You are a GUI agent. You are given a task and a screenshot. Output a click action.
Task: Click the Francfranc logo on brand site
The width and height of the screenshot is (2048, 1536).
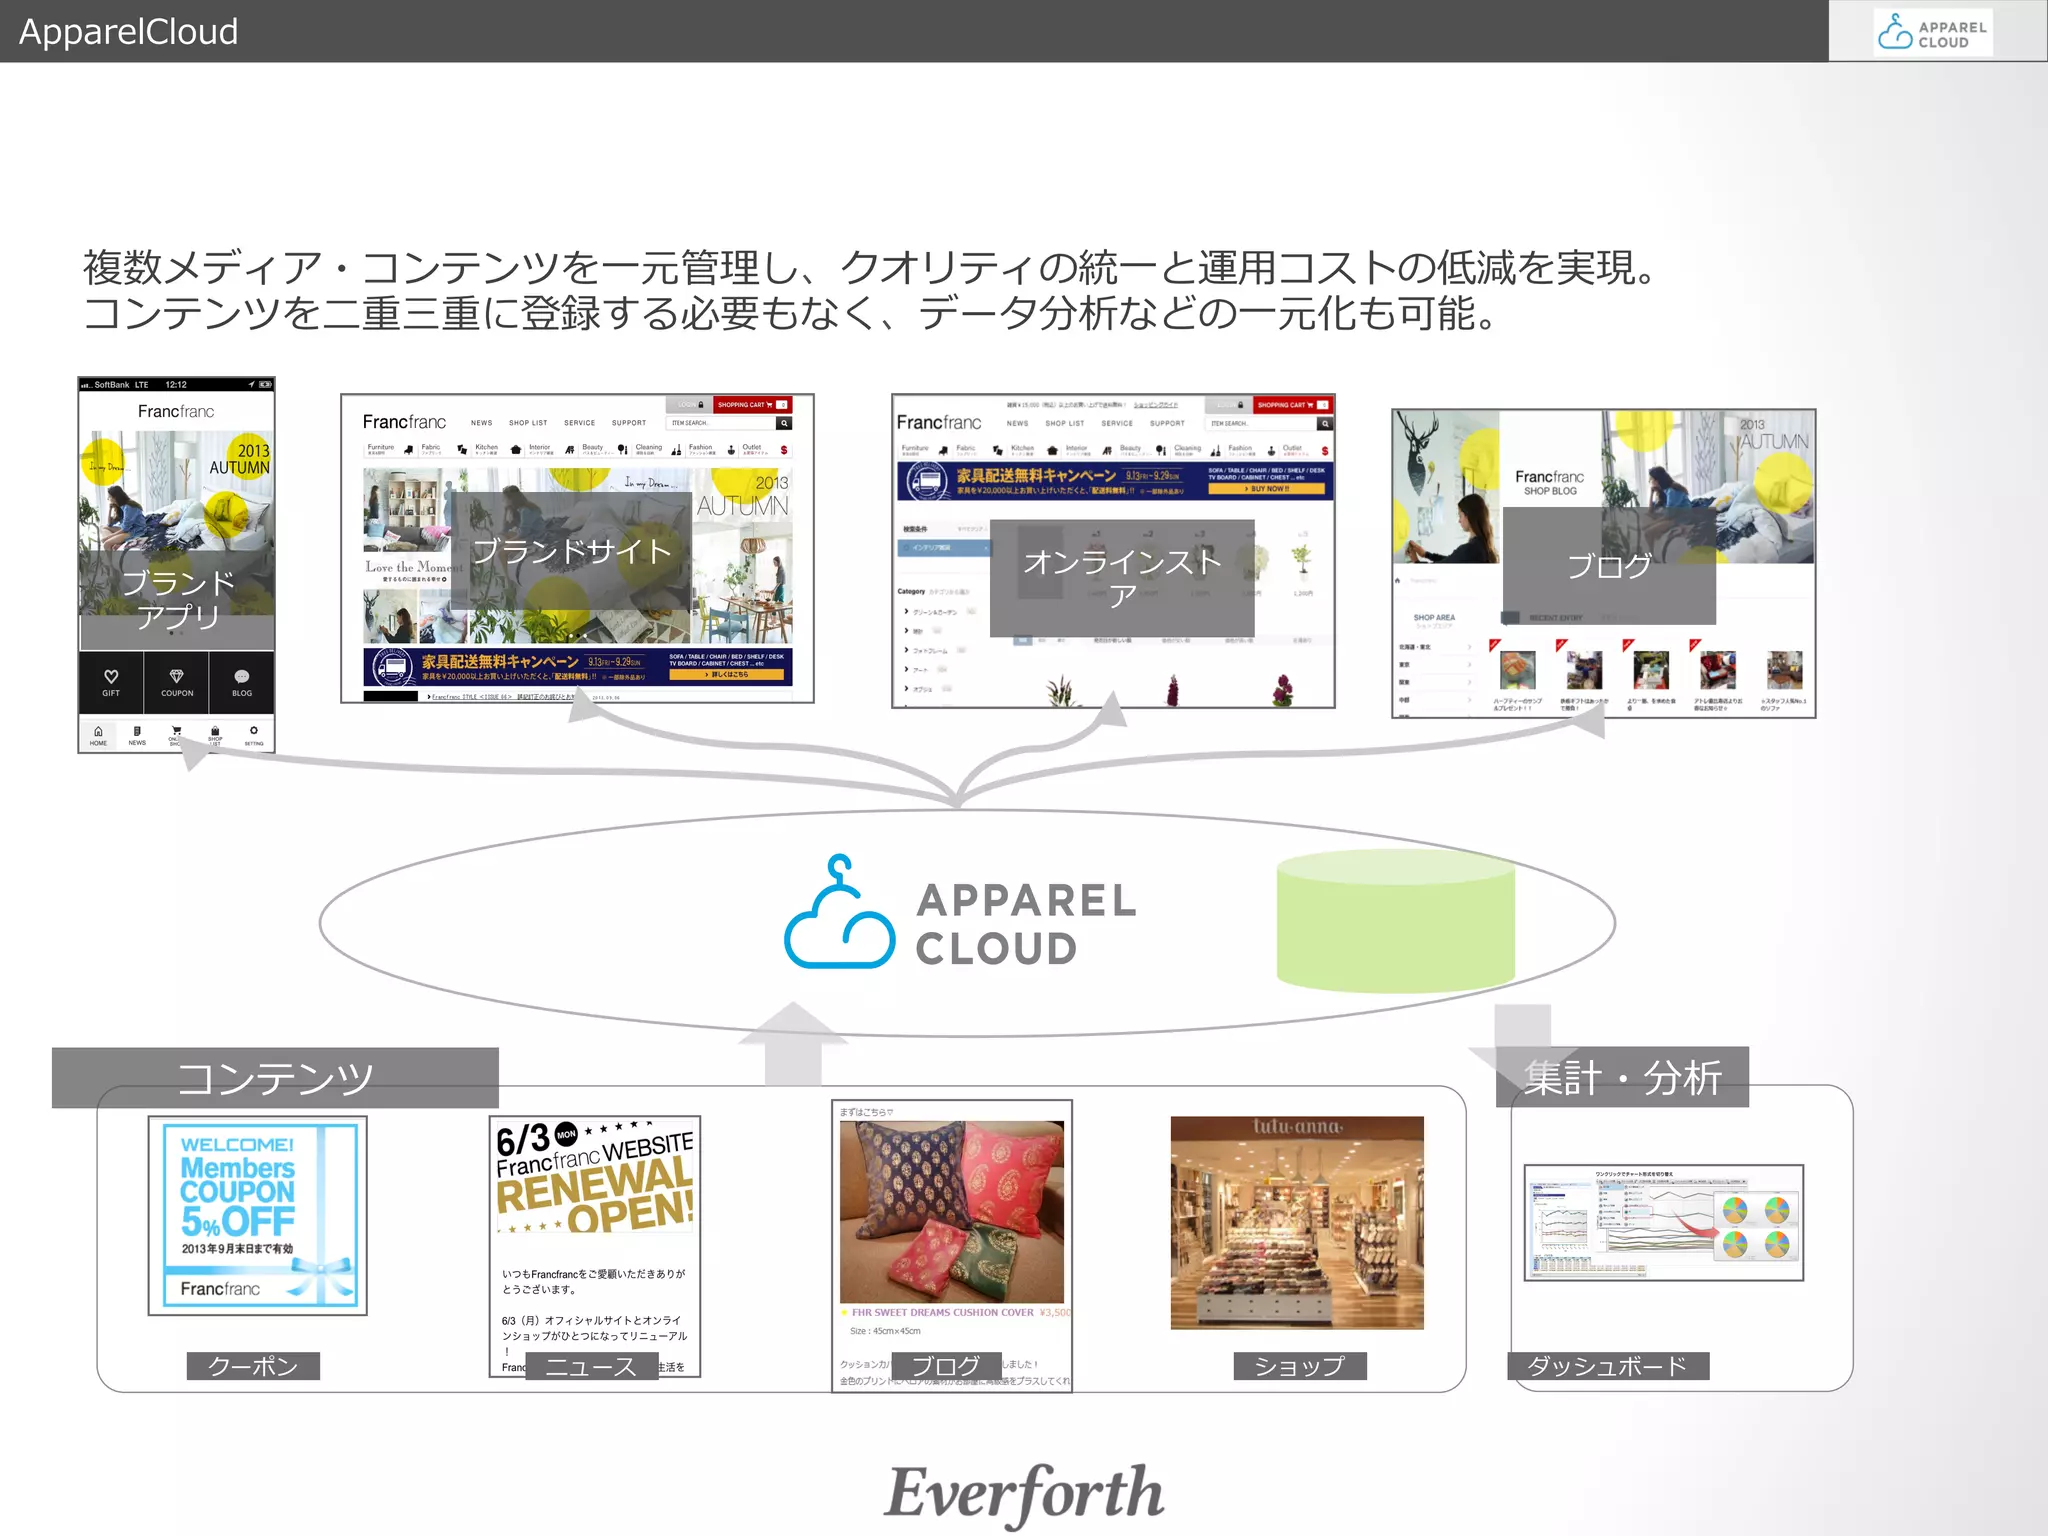point(404,422)
